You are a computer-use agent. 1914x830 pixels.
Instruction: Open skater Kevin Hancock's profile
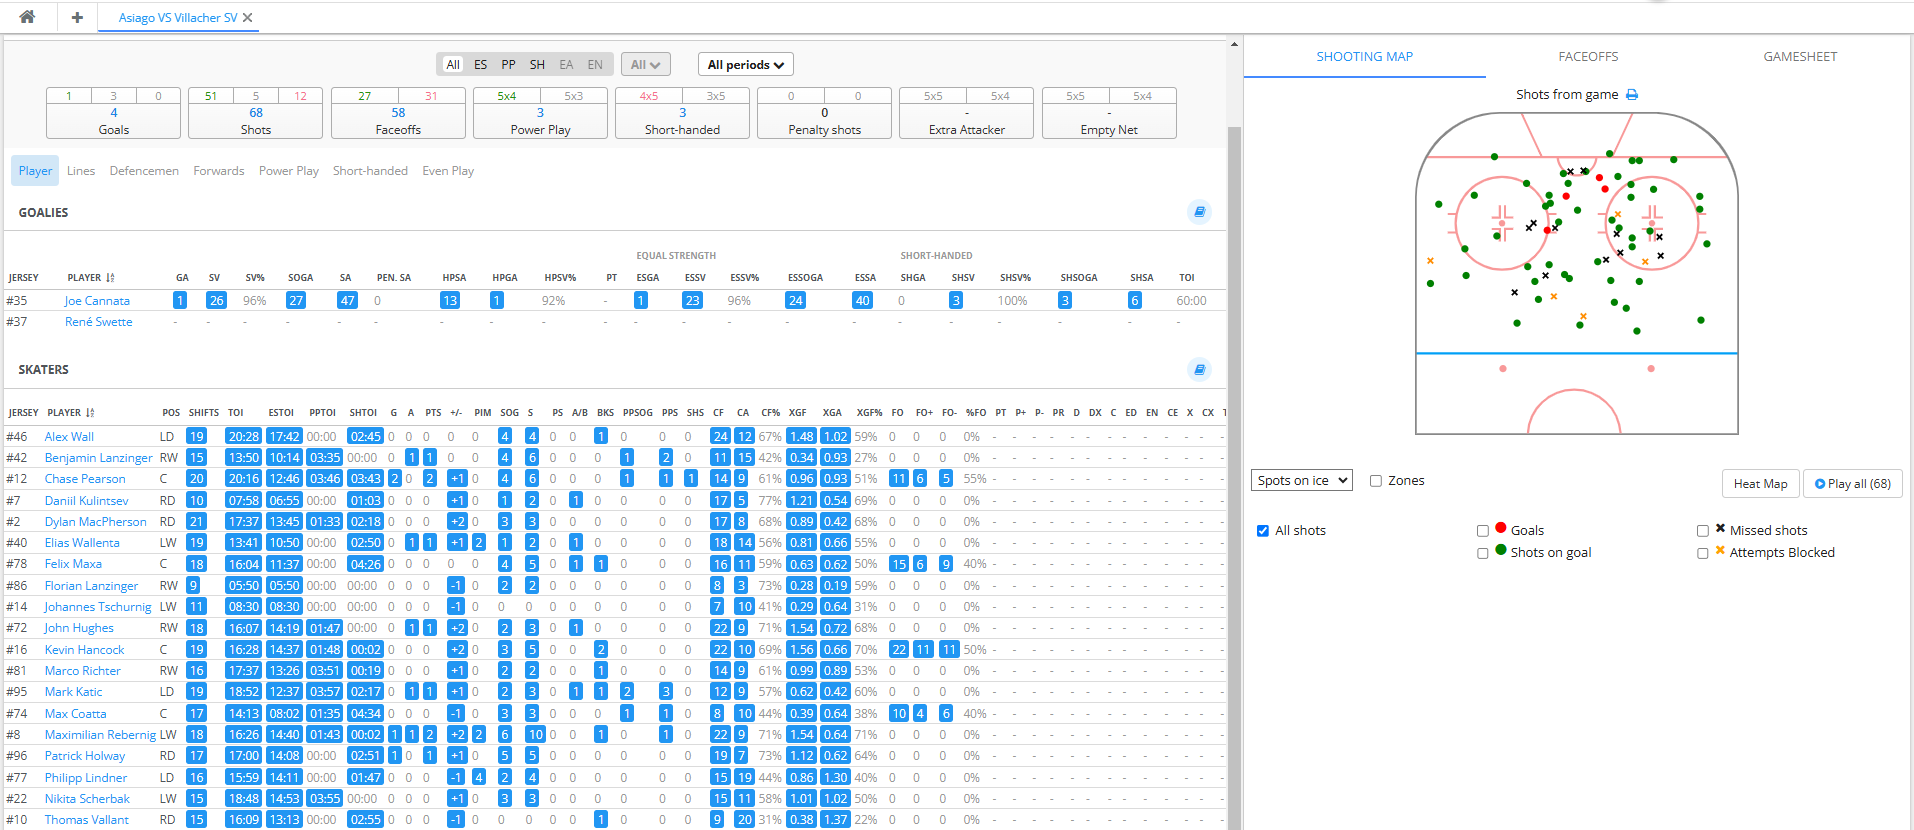(84, 650)
